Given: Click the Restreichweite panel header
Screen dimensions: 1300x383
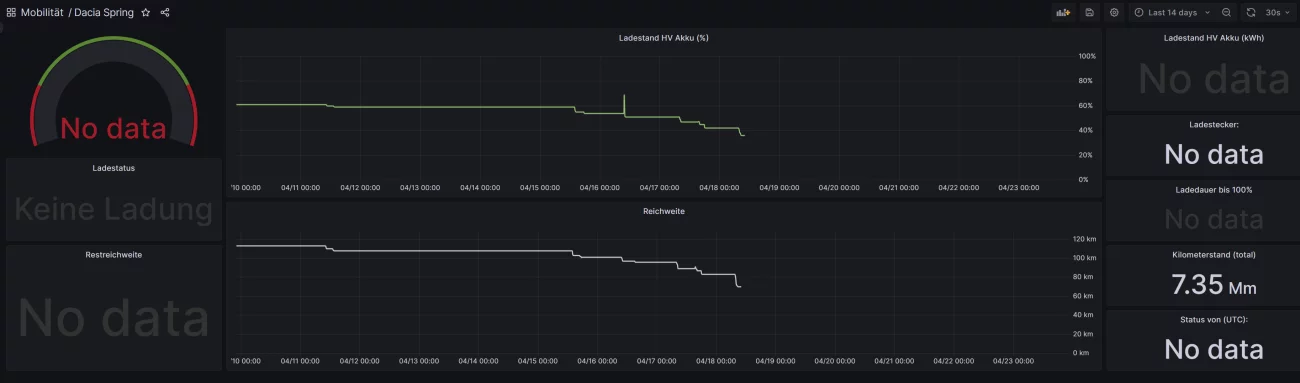Looking at the screenshot, I should [113, 254].
